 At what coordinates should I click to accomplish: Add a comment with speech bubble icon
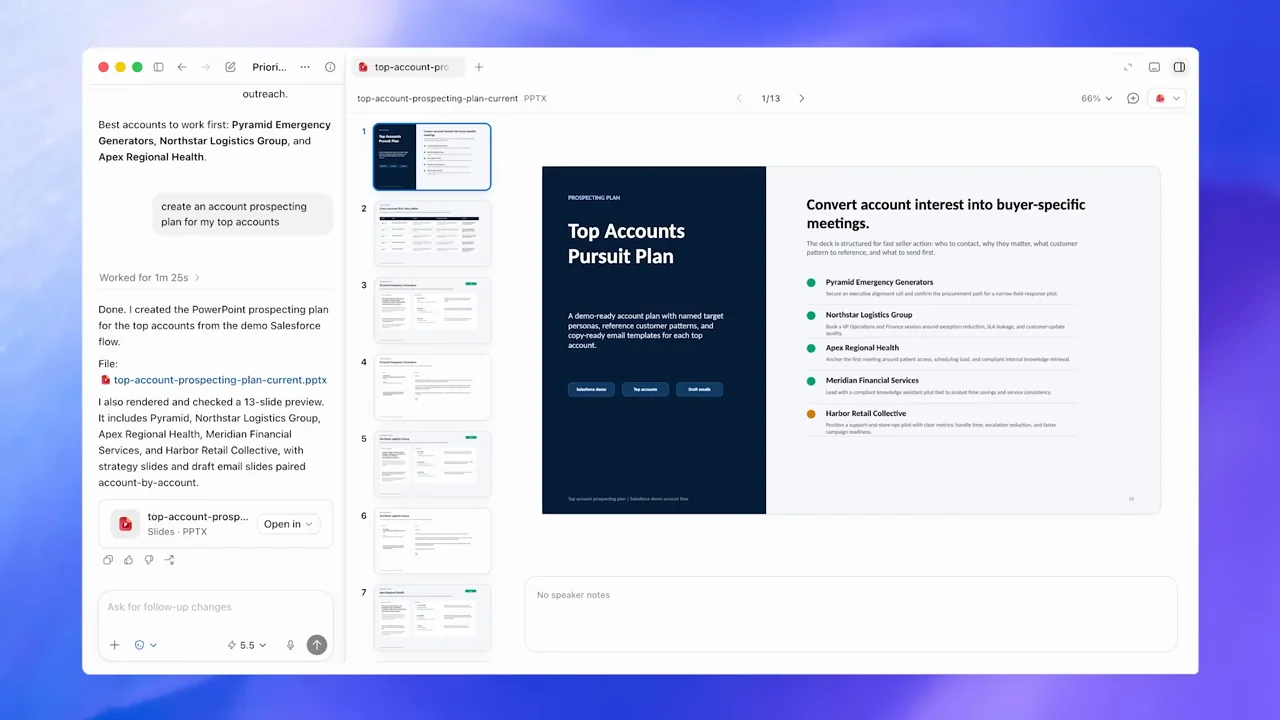click(1133, 98)
